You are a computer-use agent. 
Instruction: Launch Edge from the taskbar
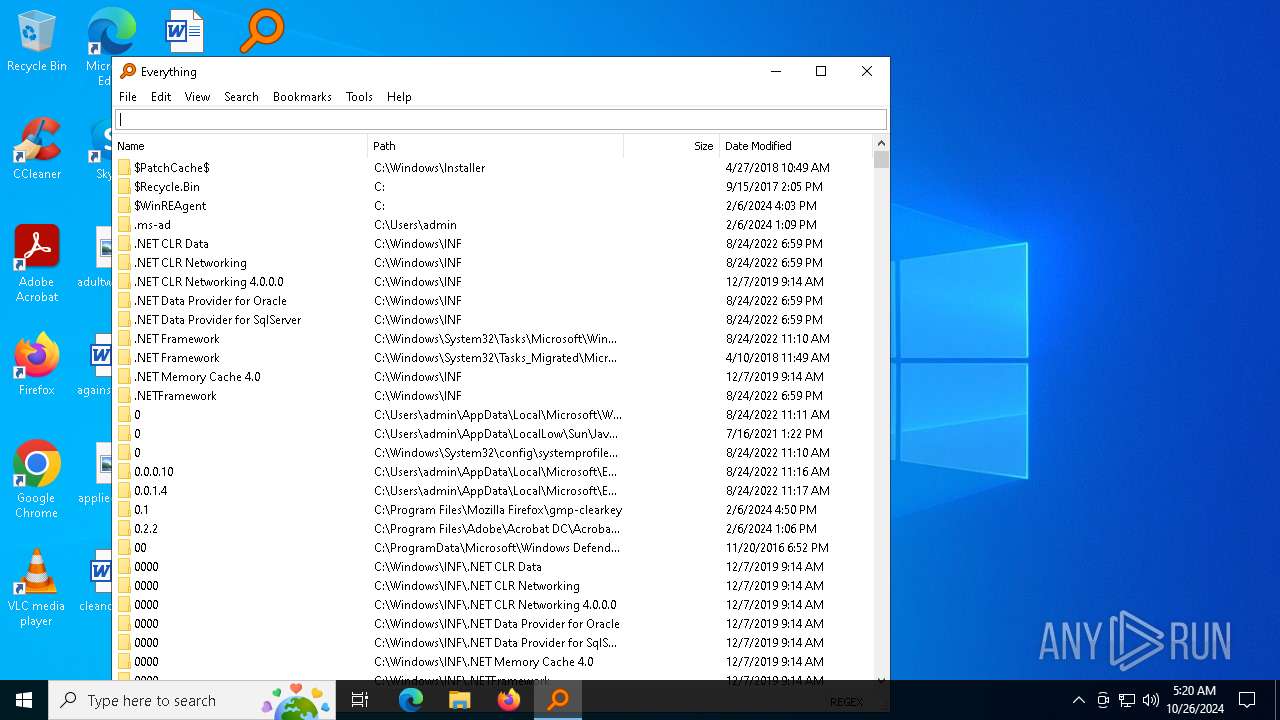411,700
